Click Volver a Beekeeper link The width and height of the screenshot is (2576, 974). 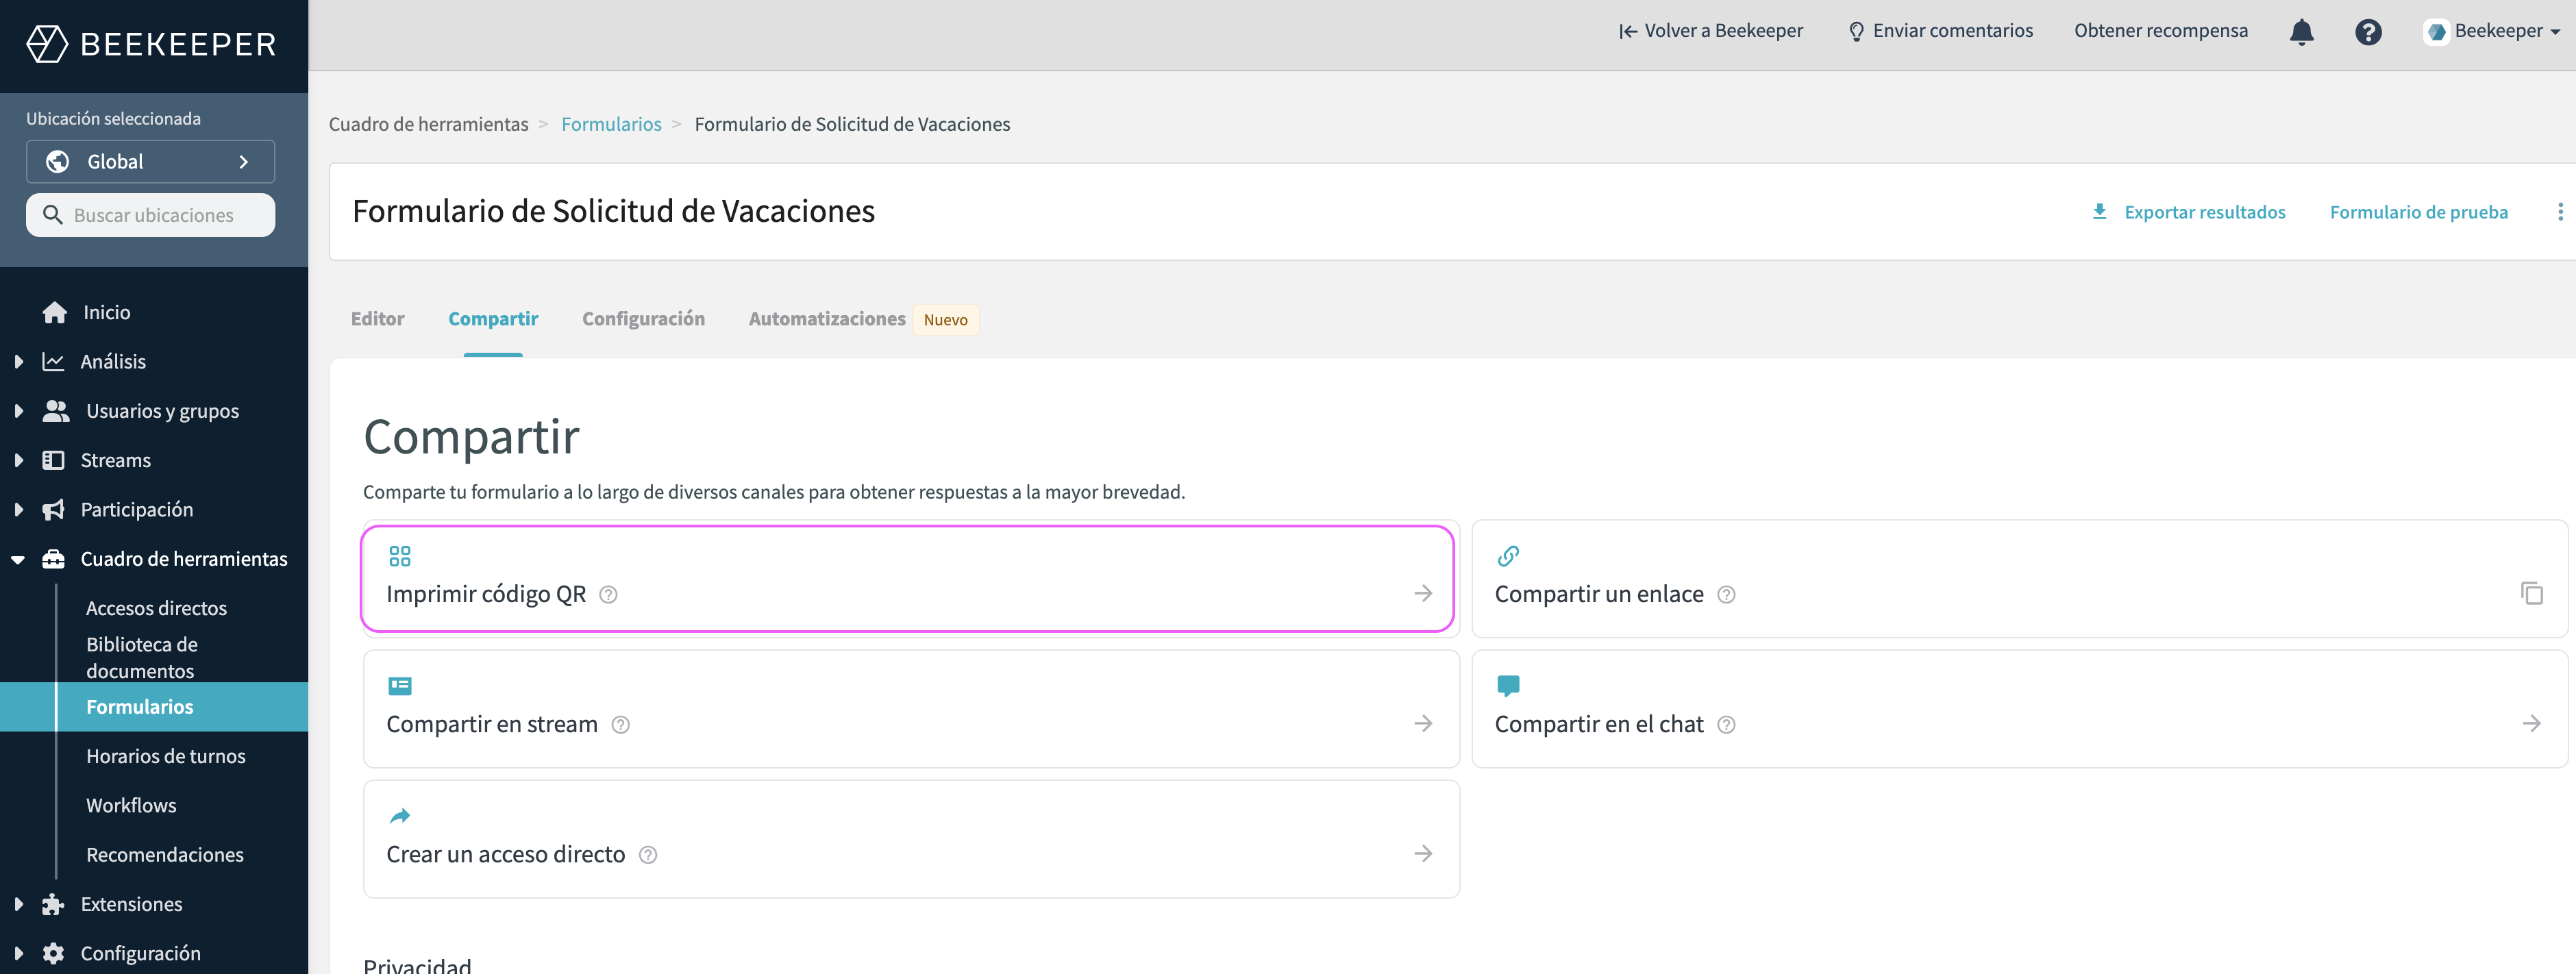pyautogui.click(x=1711, y=31)
